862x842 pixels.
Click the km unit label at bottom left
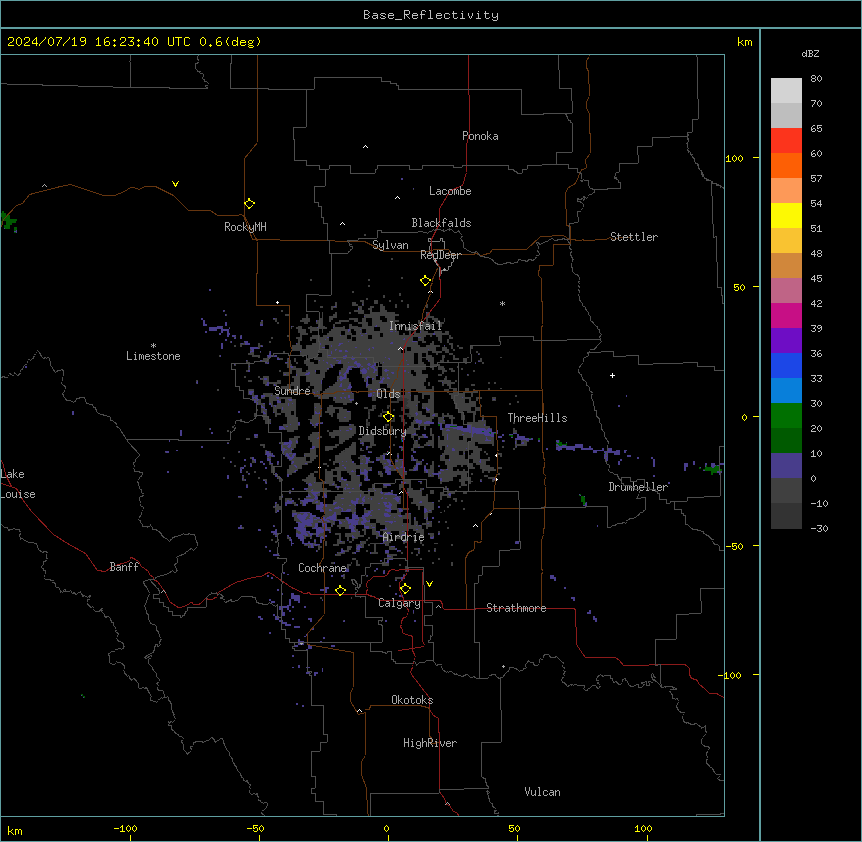(x=15, y=830)
